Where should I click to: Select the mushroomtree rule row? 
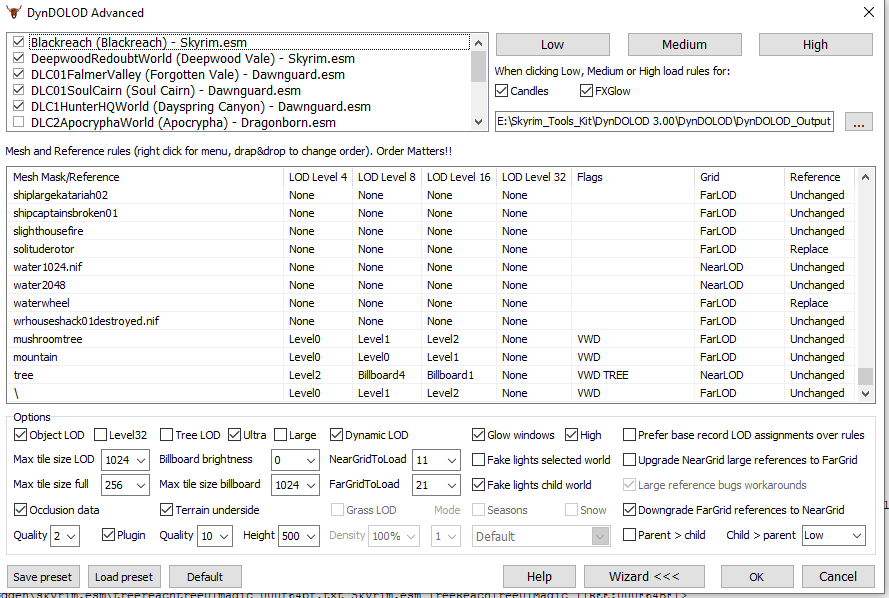click(x=431, y=339)
